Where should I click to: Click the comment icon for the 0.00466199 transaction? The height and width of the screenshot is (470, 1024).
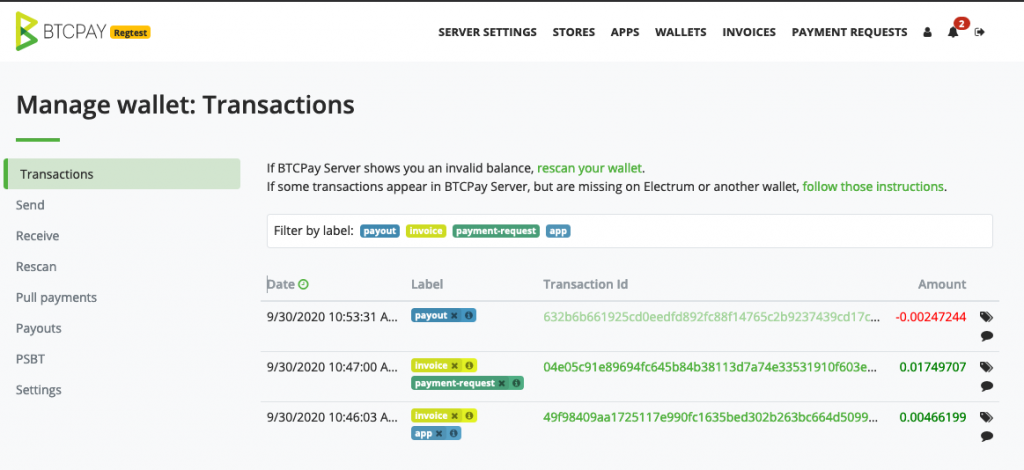[986, 435]
